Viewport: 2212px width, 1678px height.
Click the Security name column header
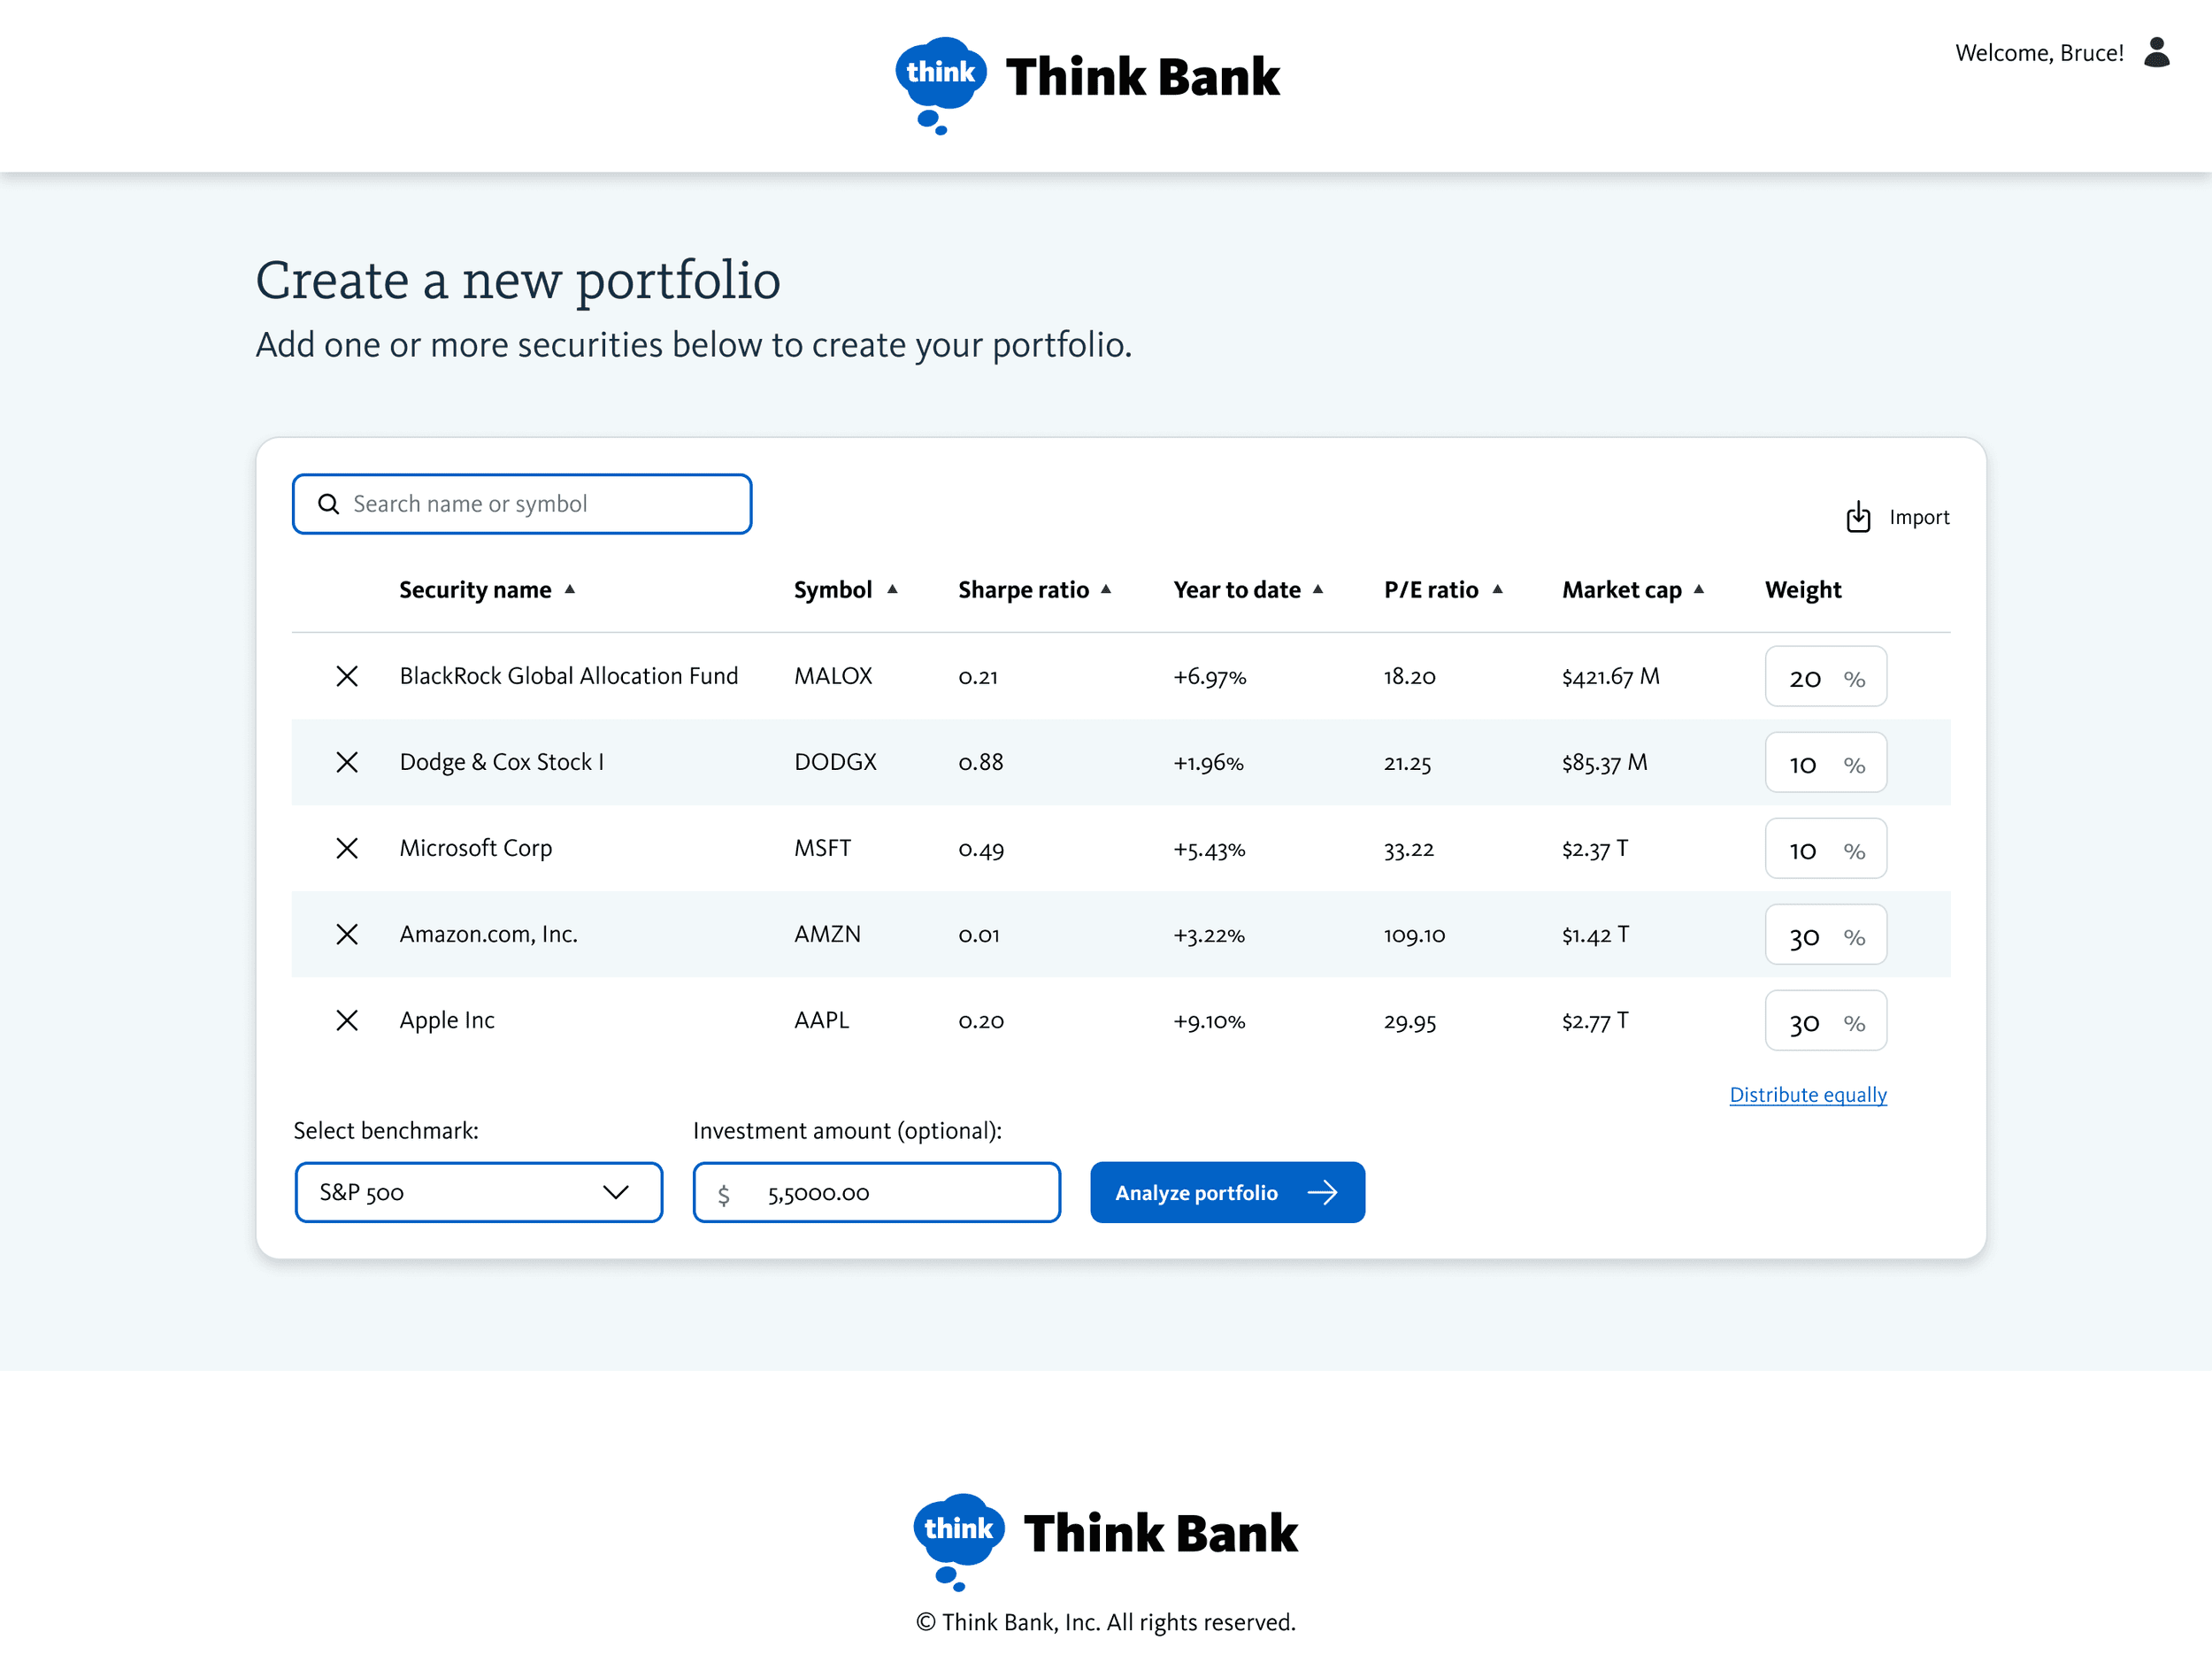coord(475,590)
